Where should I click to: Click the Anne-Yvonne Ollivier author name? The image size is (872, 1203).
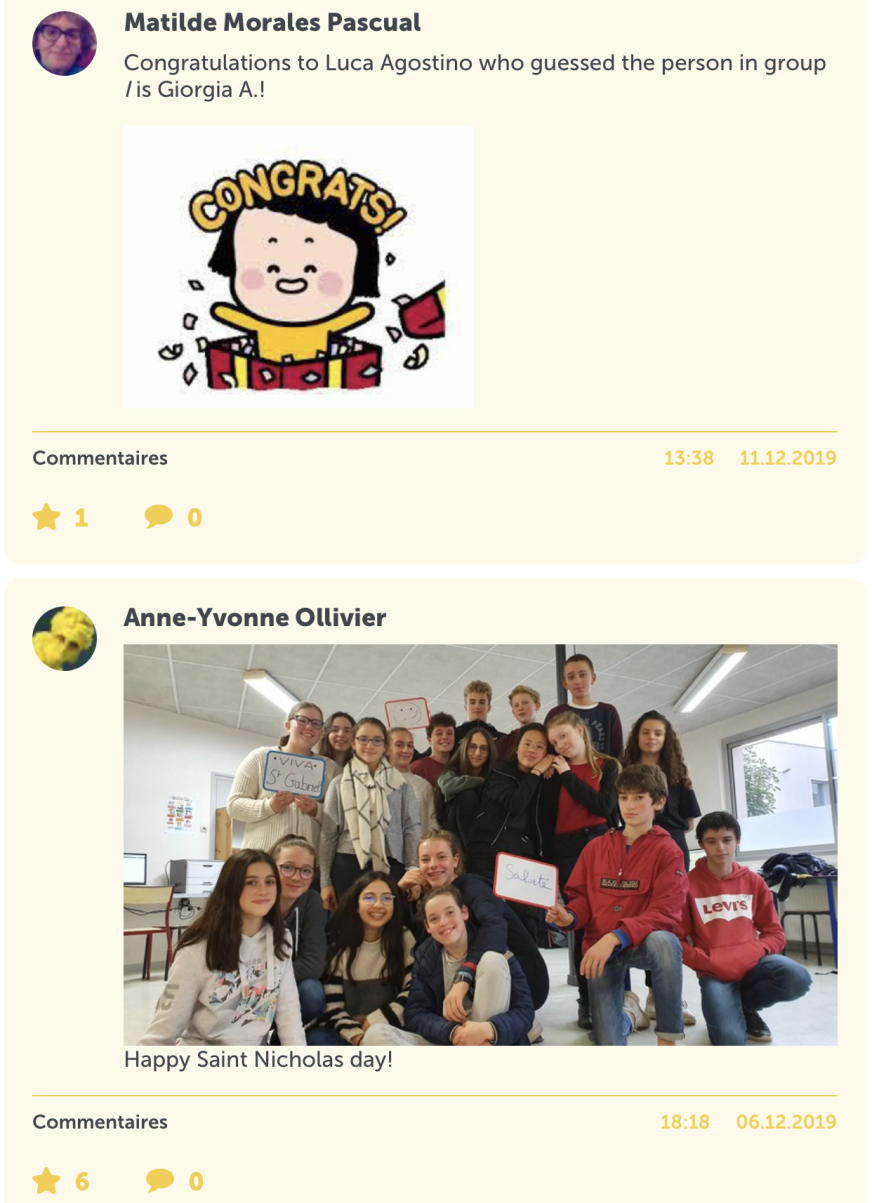255,617
